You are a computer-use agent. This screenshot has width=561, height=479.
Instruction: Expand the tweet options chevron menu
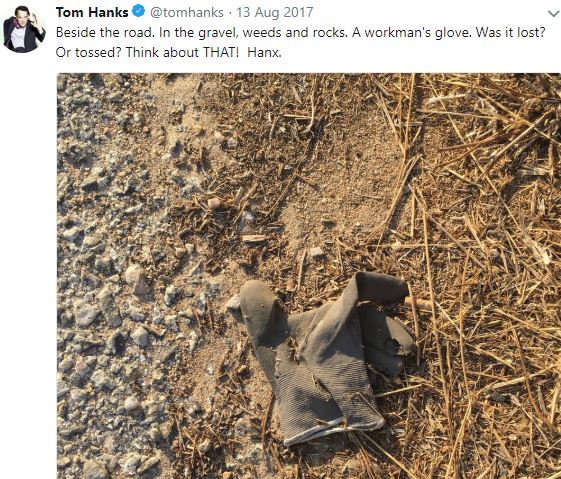click(554, 14)
